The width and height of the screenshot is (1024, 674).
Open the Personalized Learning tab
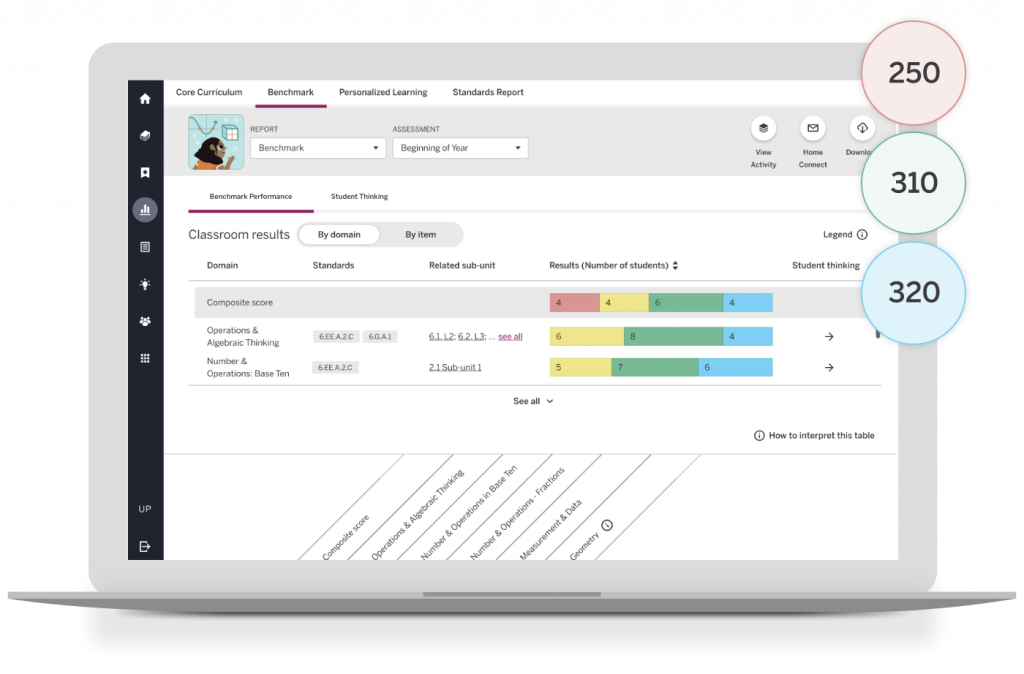[383, 92]
